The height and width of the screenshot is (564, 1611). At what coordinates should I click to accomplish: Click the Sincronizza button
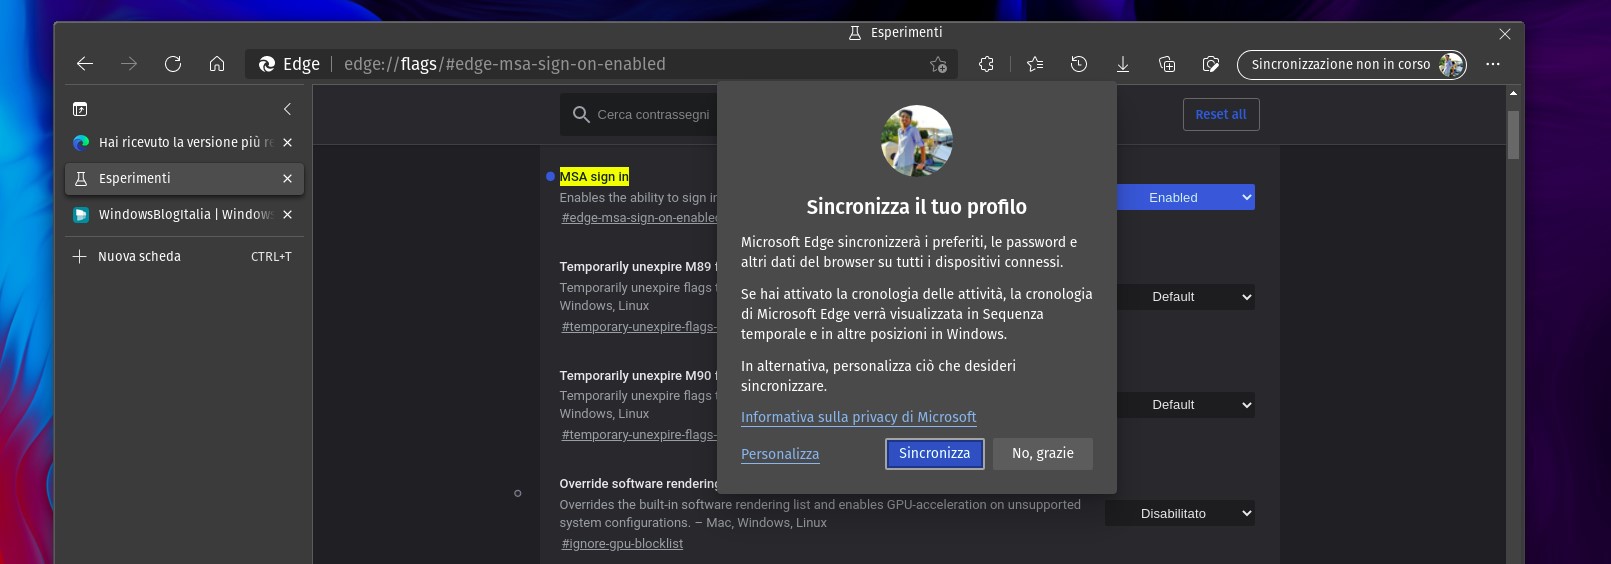click(x=934, y=453)
